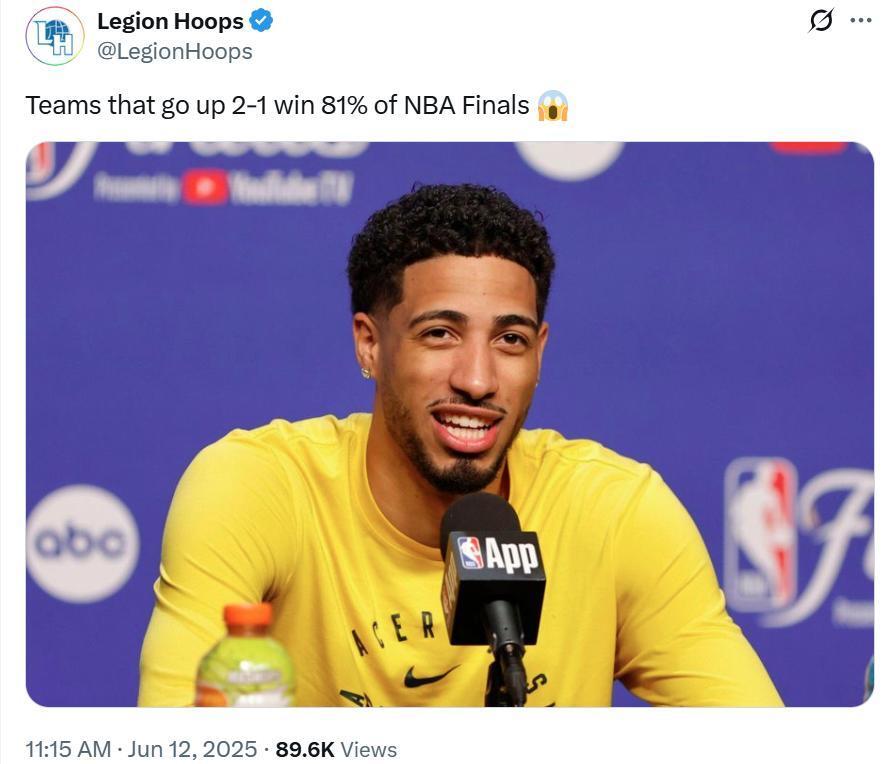Open the three-dot more options menu
This screenshot has height=764, width=893.
pos(861,21)
